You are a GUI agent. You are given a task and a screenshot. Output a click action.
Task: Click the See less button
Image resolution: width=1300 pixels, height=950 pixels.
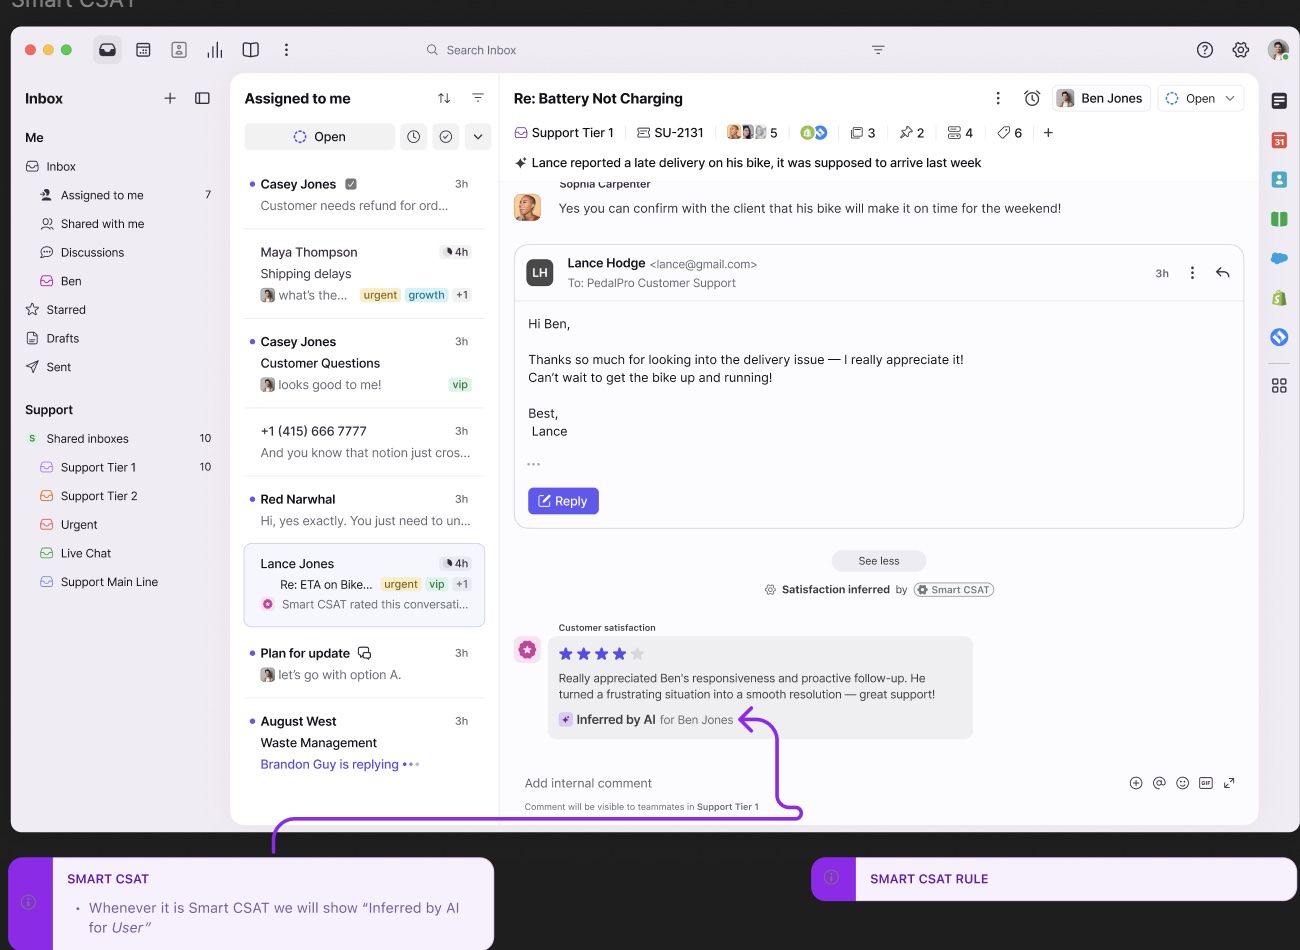tap(879, 561)
